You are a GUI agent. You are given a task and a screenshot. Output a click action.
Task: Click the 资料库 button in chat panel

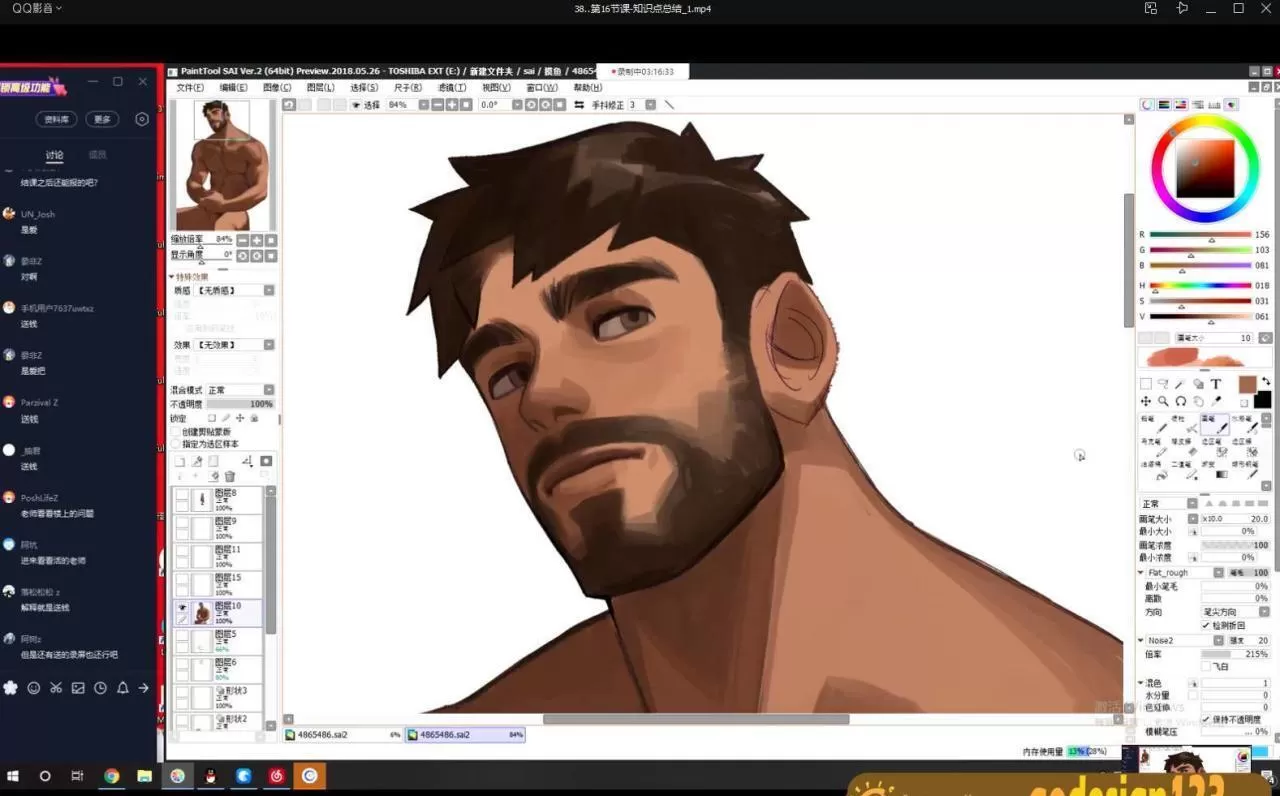pos(57,119)
